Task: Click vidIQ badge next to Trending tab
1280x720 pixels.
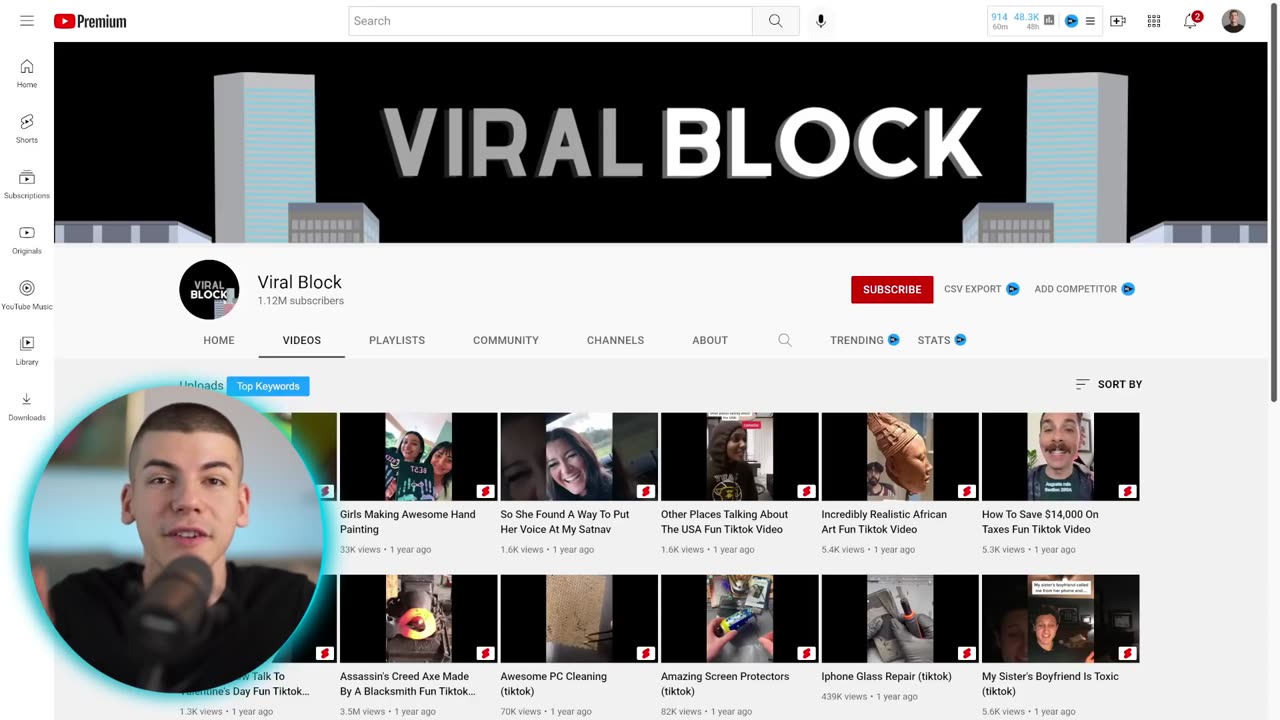Action: pyautogui.click(x=894, y=340)
